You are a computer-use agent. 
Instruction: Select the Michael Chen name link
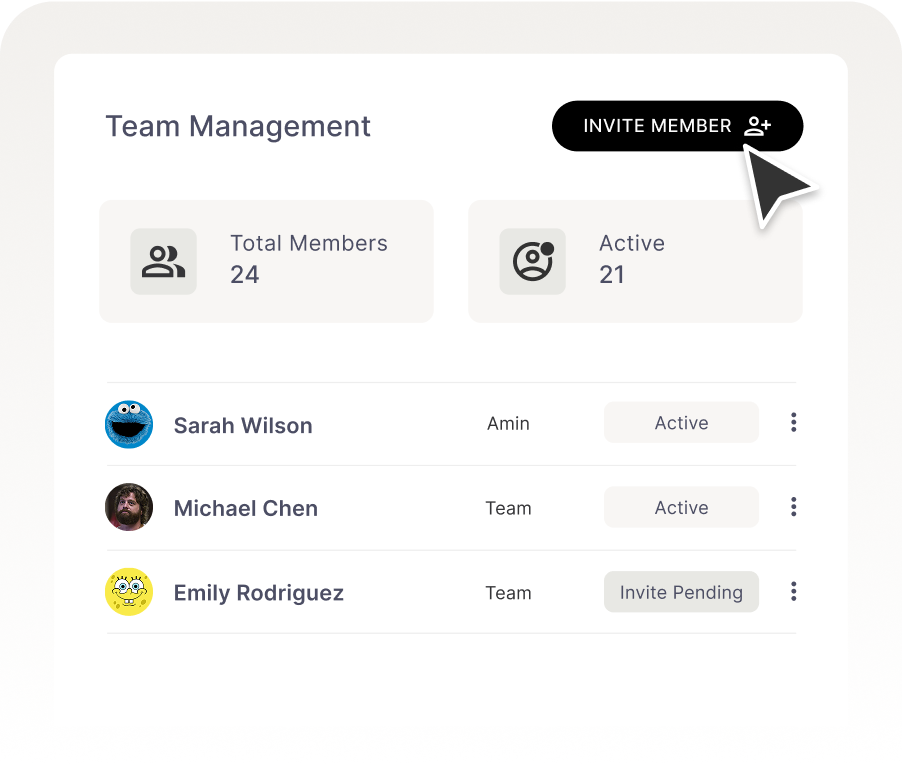(x=246, y=508)
